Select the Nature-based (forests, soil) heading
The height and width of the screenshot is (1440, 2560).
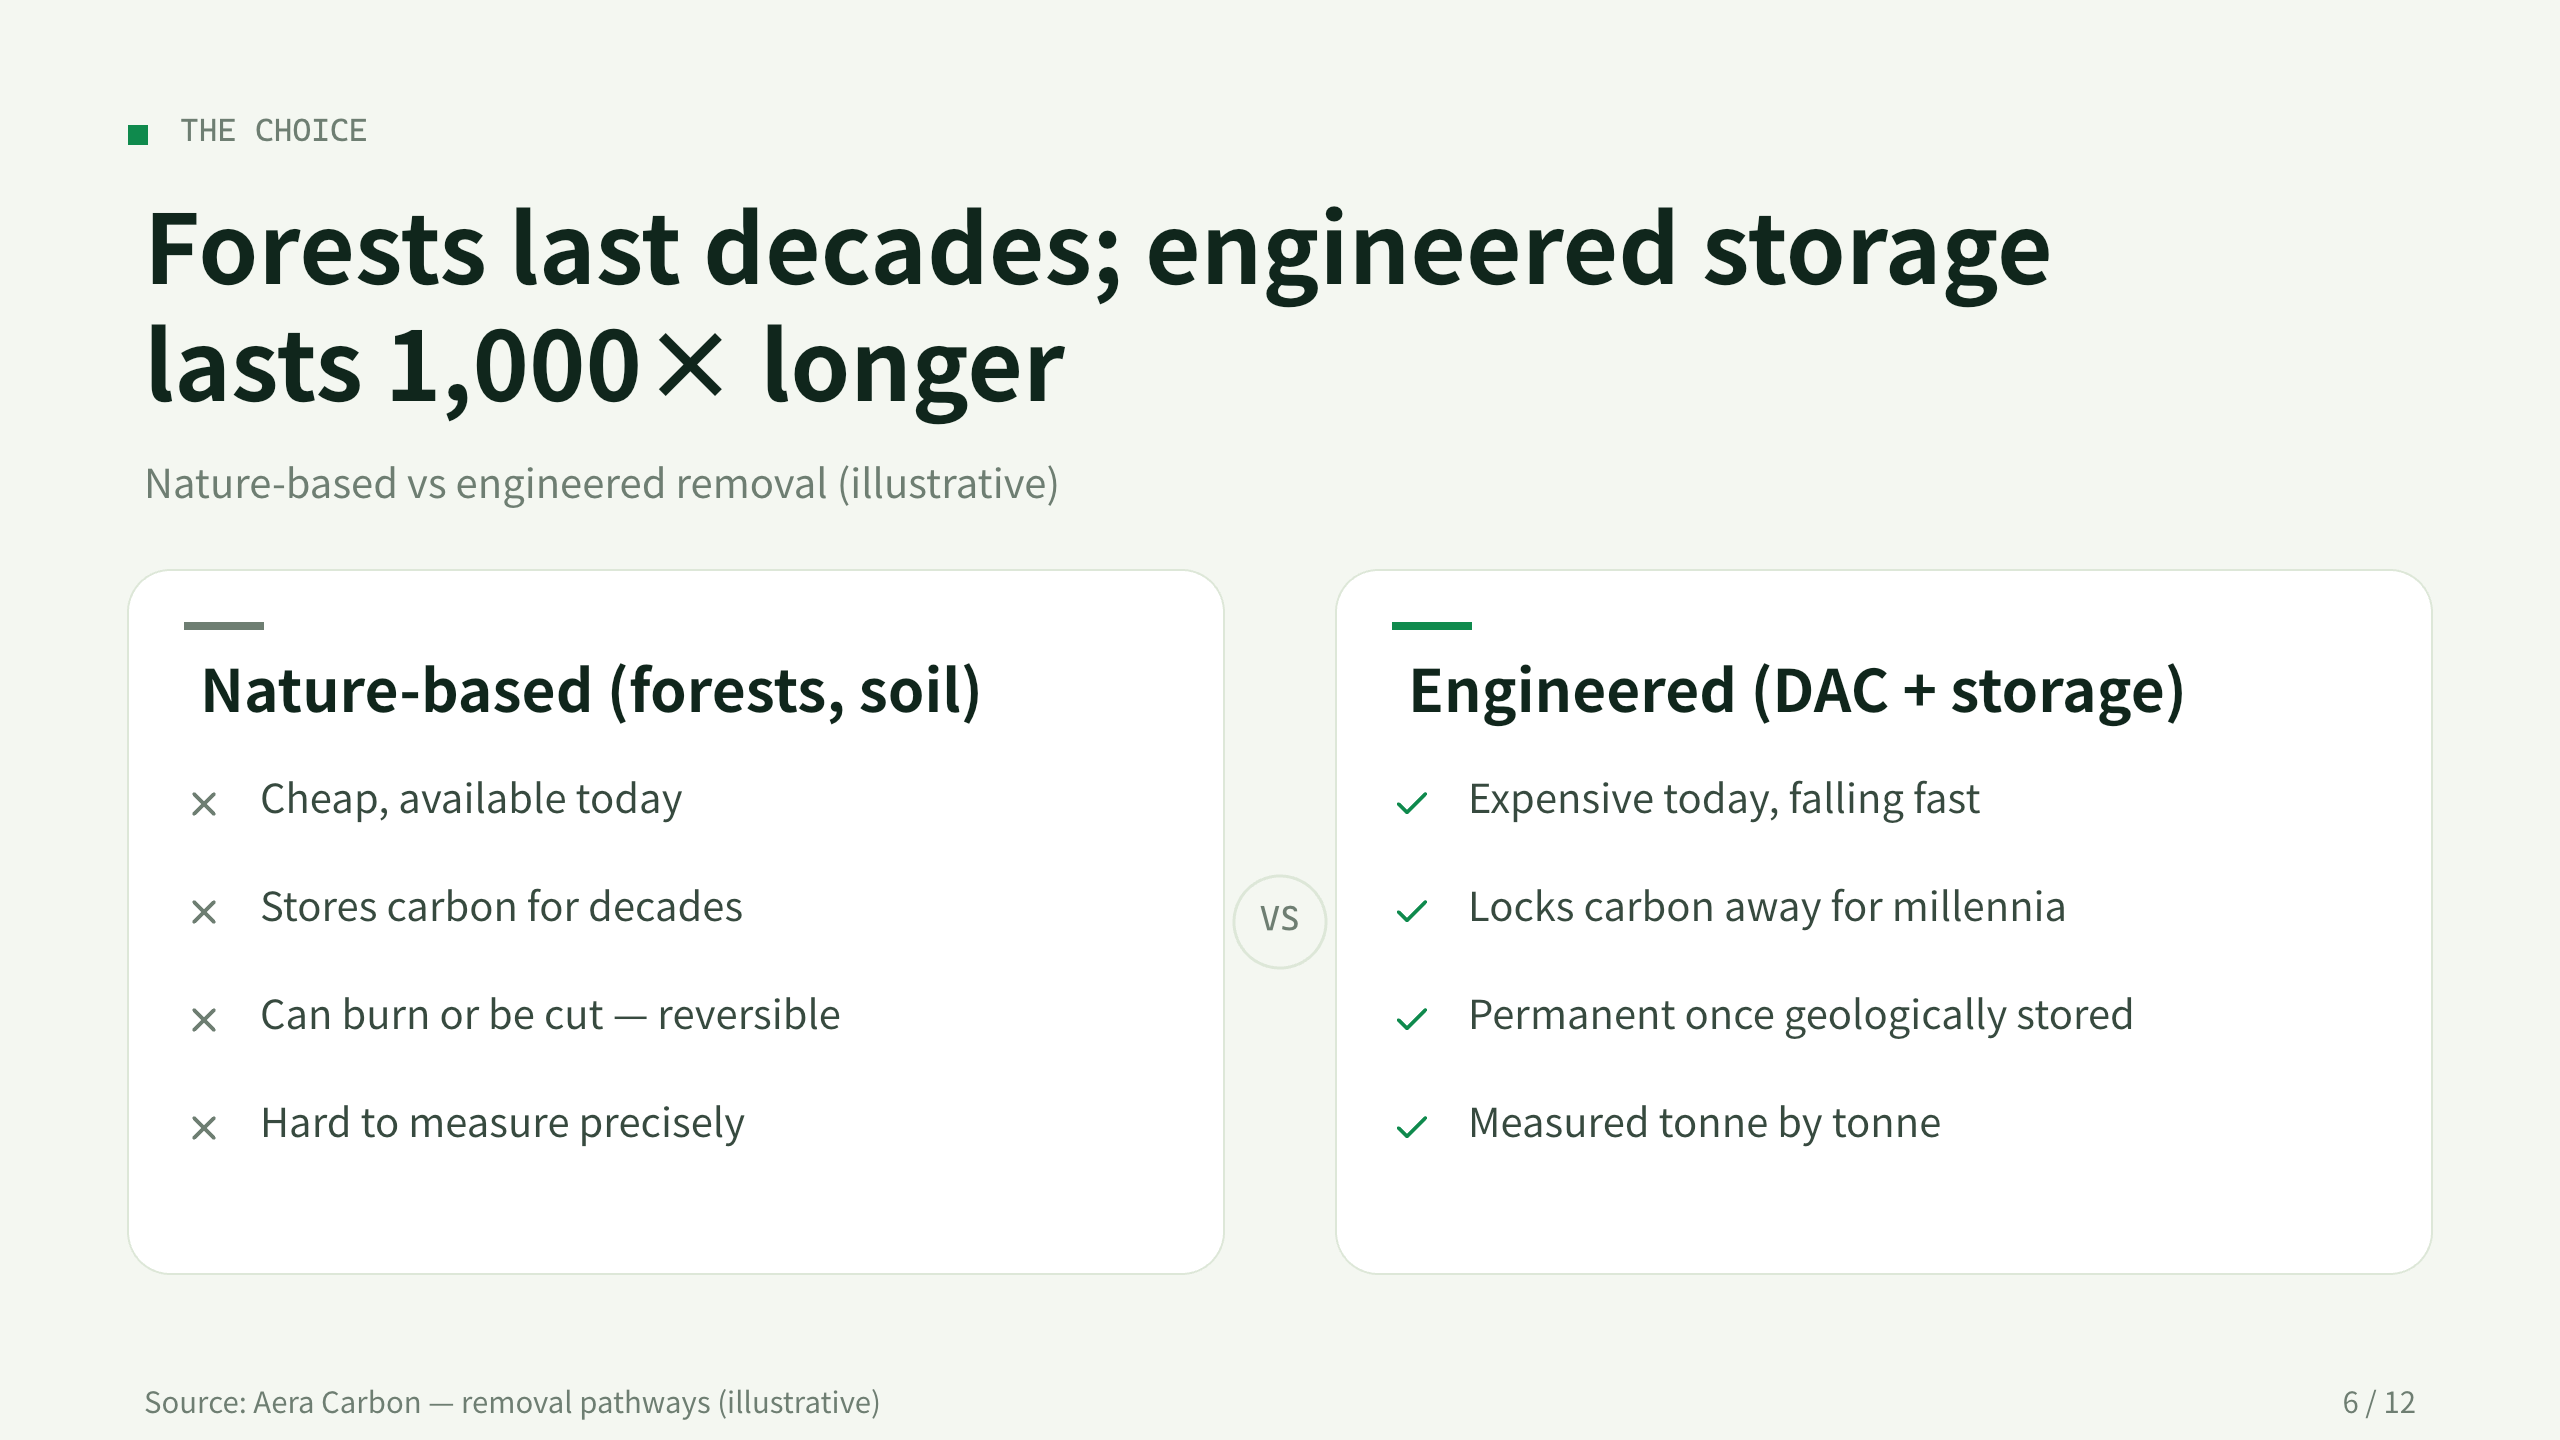(591, 691)
